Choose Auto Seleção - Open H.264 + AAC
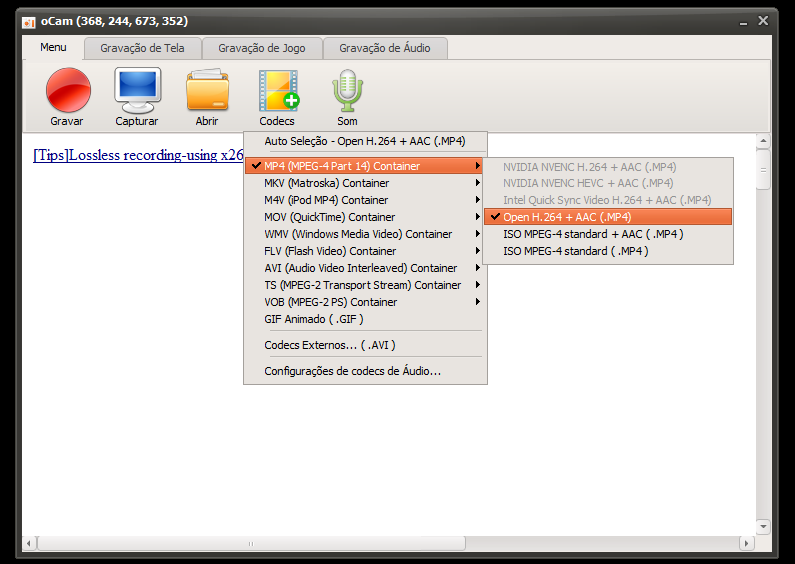 point(365,142)
